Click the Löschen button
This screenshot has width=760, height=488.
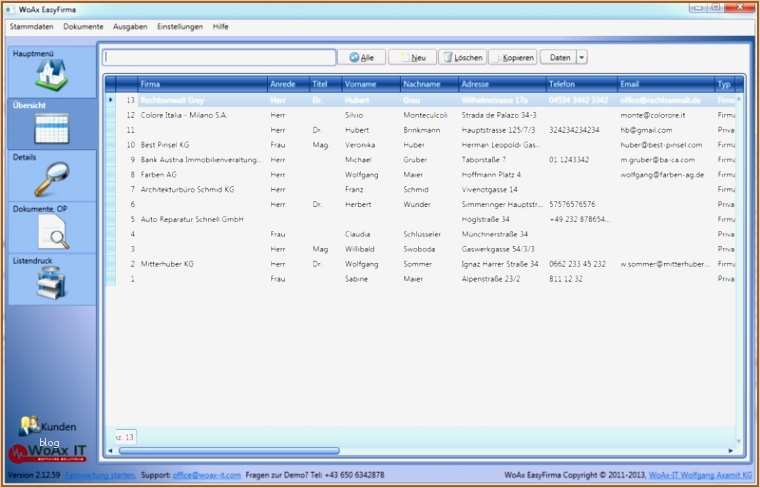coord(462,58)
